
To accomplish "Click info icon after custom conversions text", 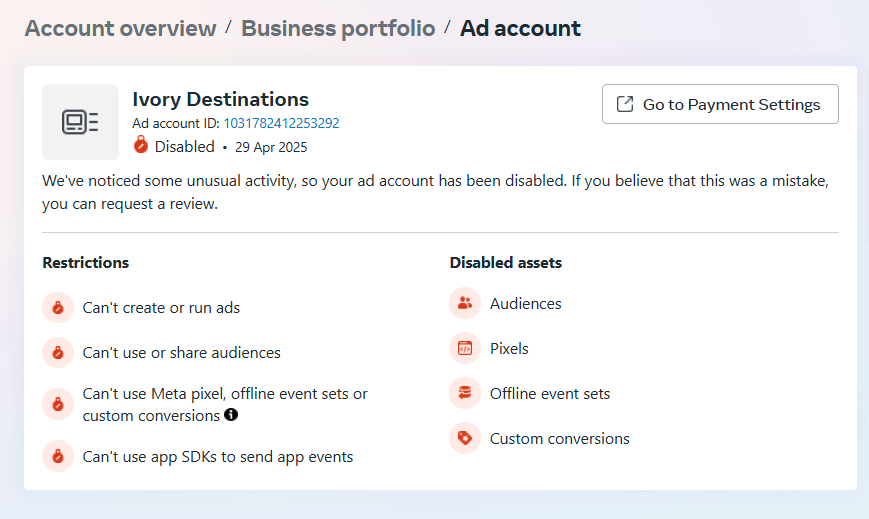I will pos(231,415).
